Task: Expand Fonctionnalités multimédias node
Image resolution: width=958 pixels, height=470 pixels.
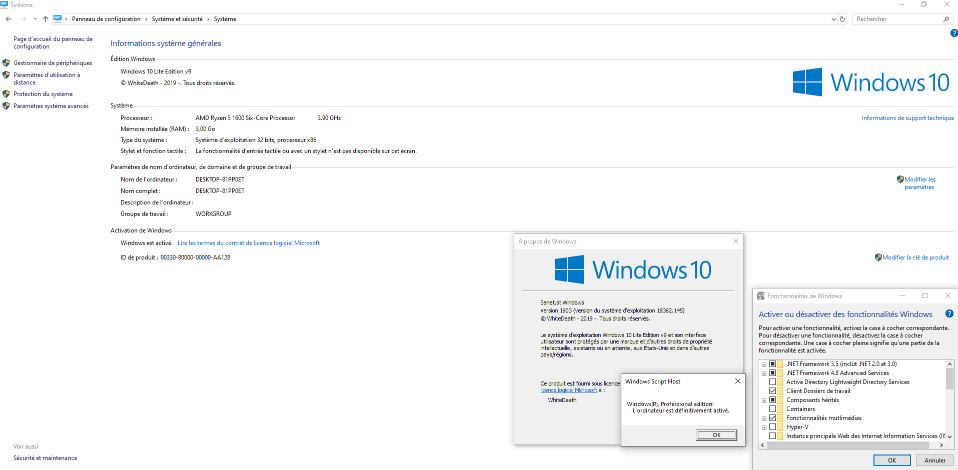Action: coord(764,418)
